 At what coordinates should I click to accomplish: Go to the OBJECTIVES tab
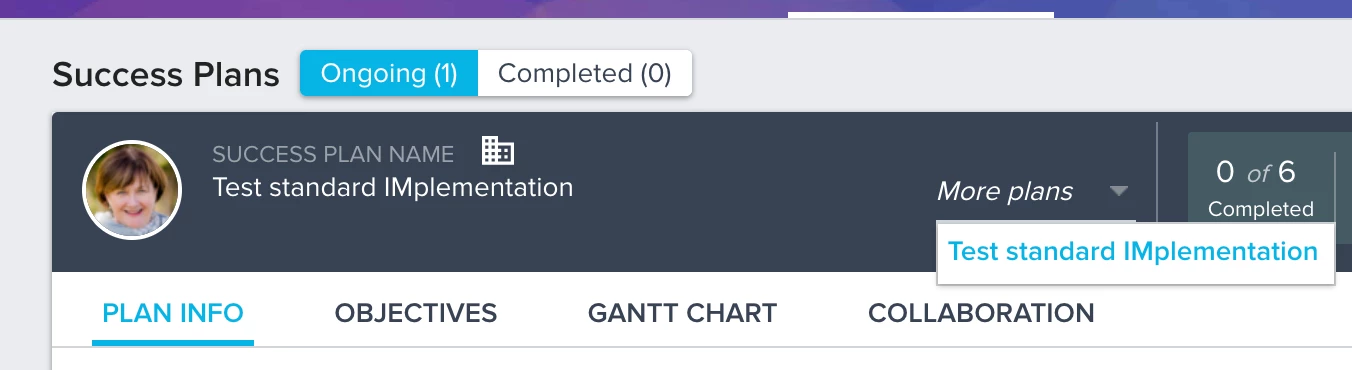pos(416,313)
